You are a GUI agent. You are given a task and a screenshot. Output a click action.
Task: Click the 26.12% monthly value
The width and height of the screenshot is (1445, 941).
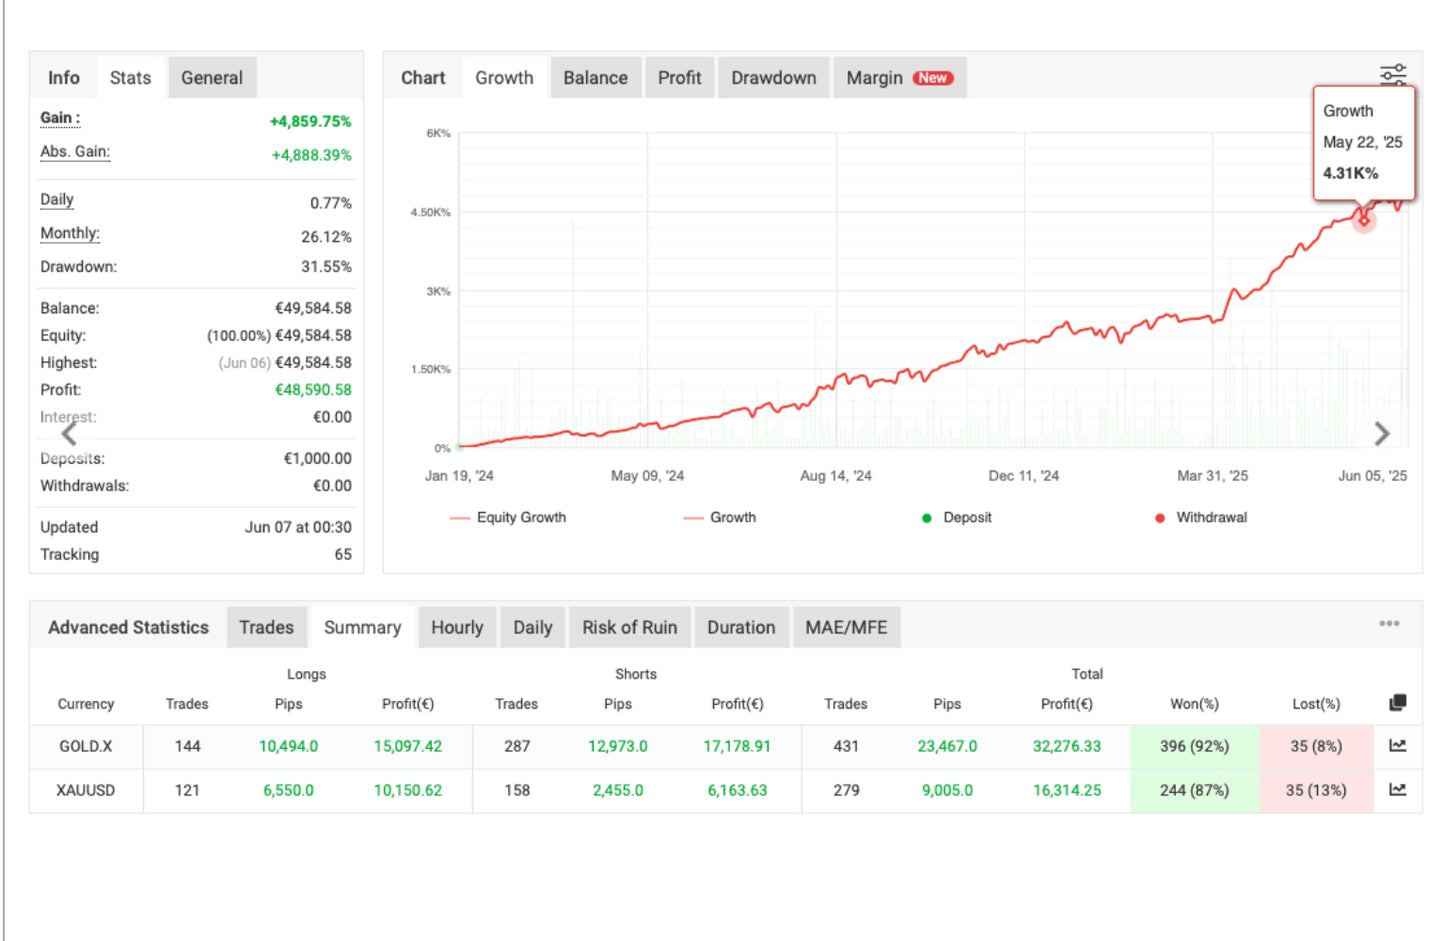[326, 237]
